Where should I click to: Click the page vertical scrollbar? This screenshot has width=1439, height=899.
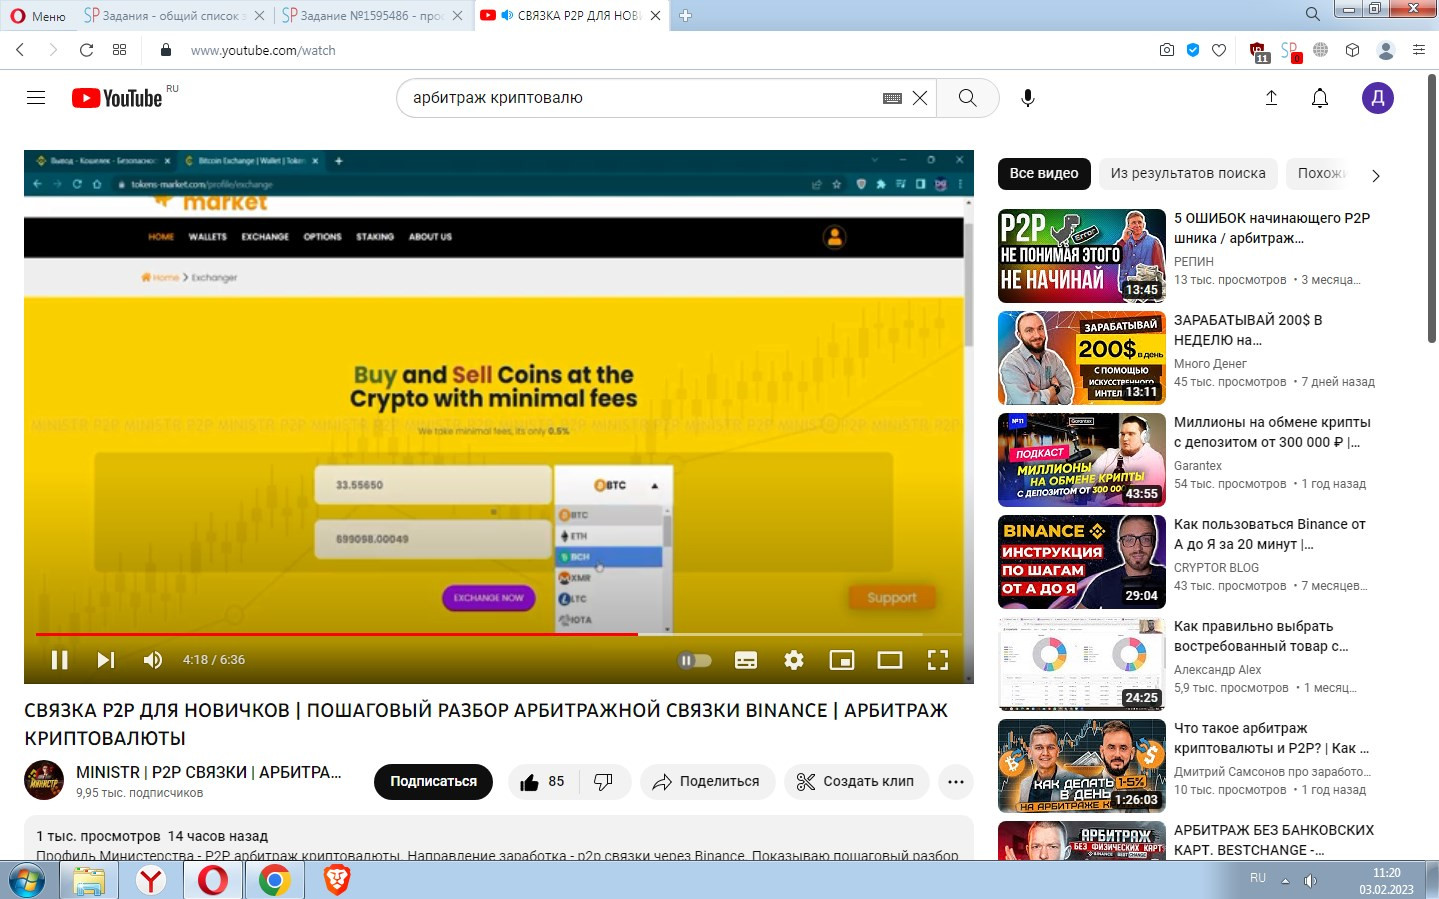1433,208
